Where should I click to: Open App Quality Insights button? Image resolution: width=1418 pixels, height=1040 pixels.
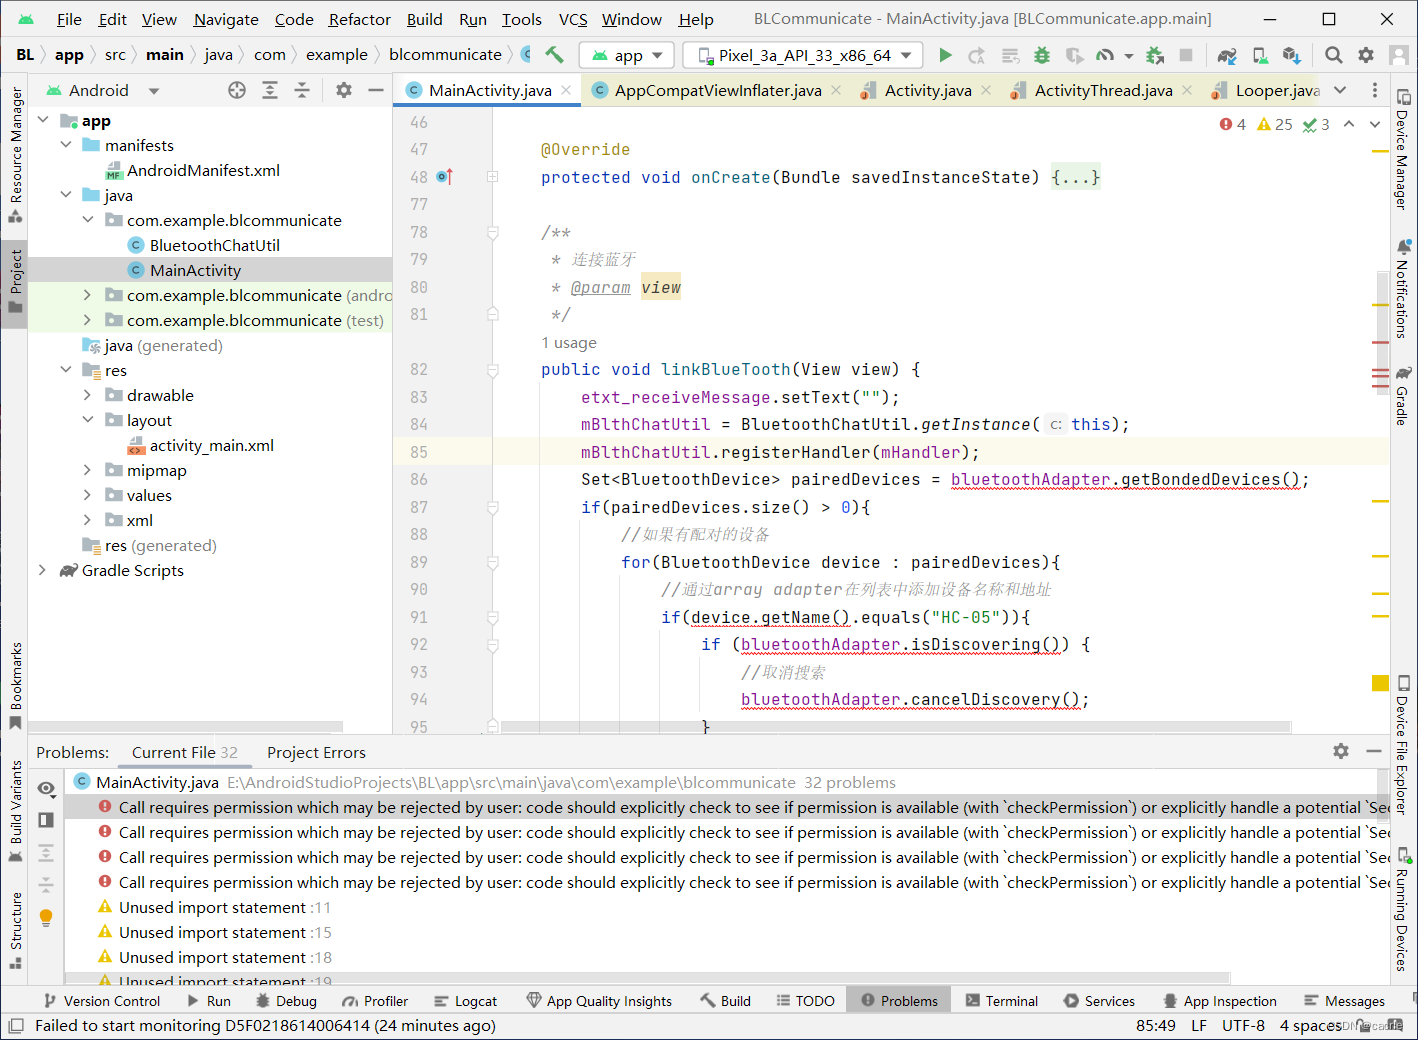point(599,1001)
